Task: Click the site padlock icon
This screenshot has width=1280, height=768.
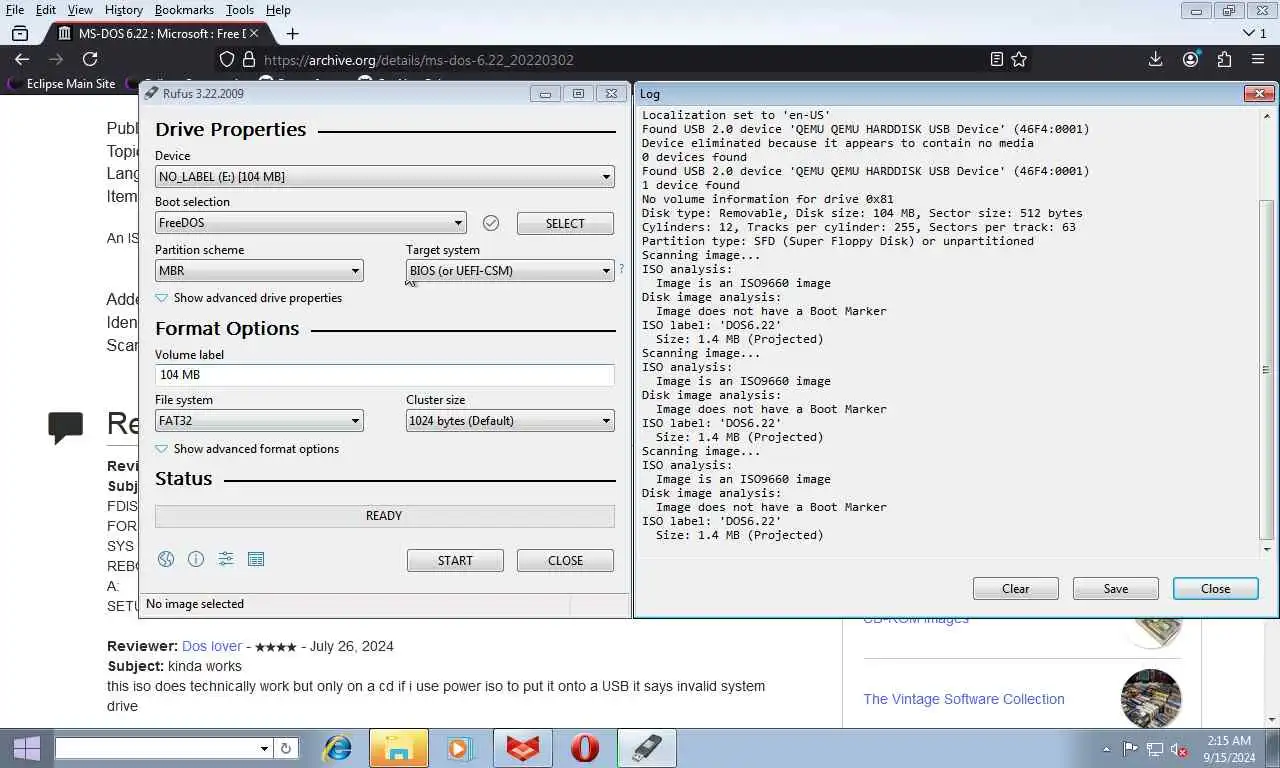Action: [250, 59]
